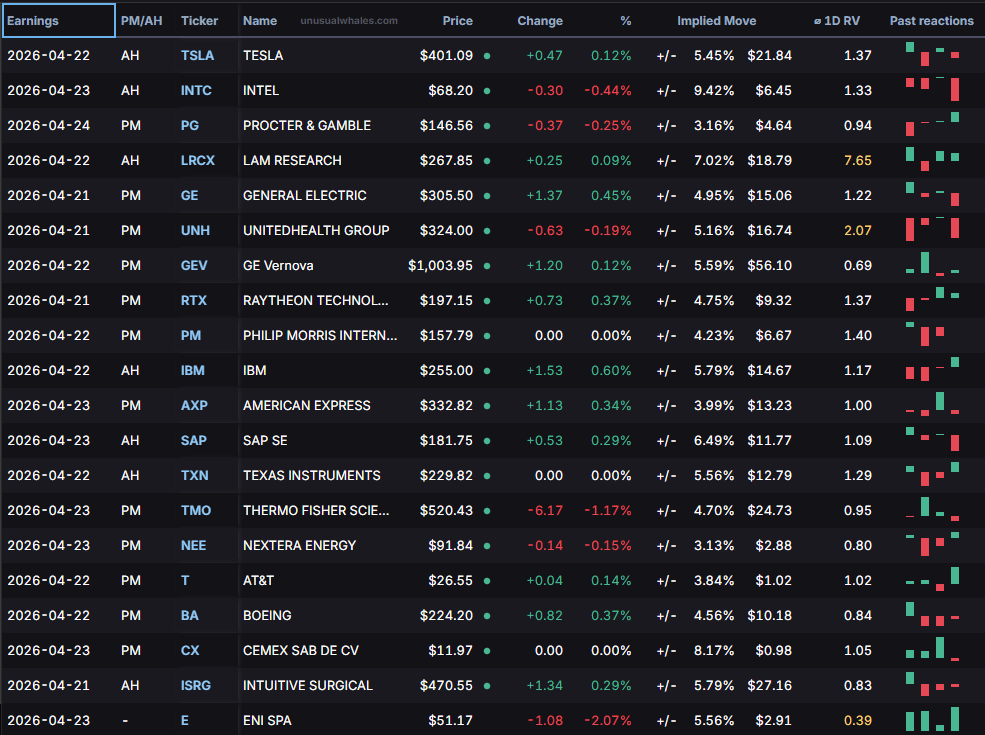Click the change value -6.17
Screen dimensions: 985x735
545,511
